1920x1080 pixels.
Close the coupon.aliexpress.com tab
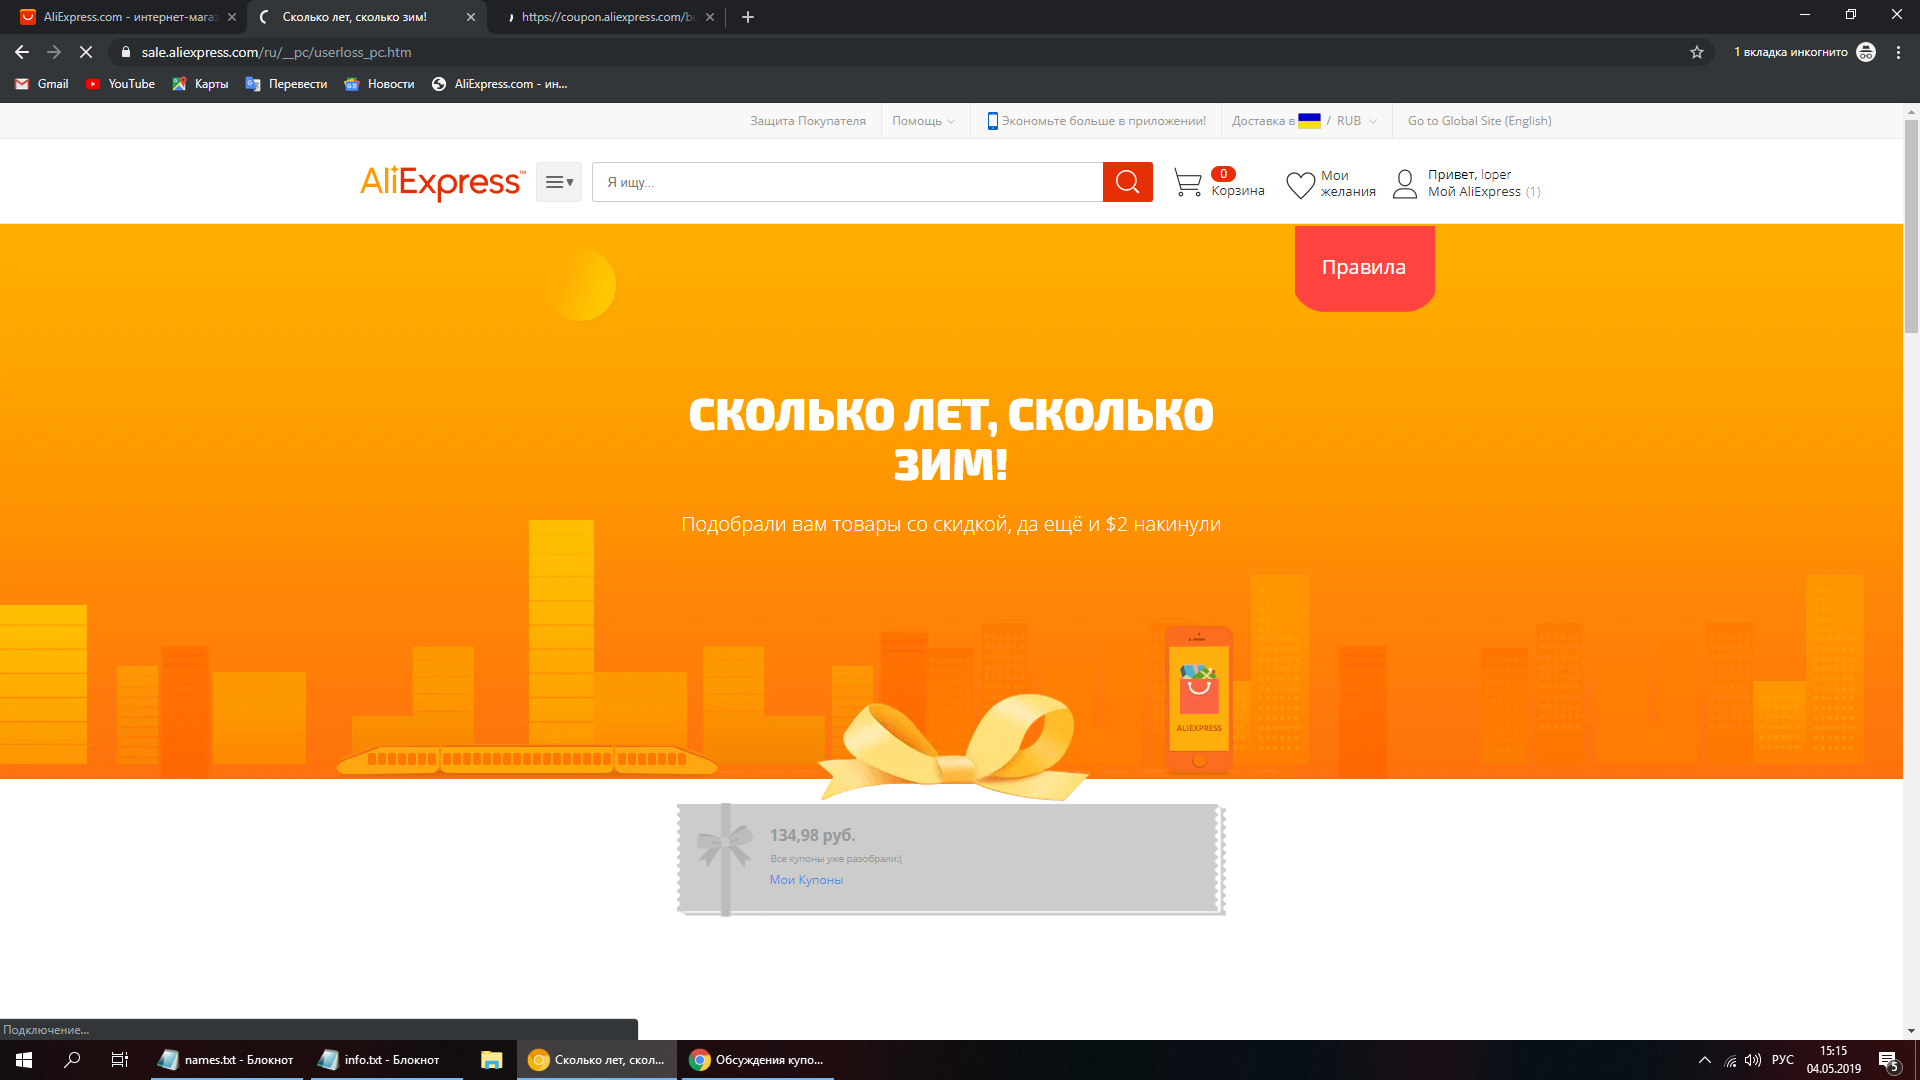[710, 17]
